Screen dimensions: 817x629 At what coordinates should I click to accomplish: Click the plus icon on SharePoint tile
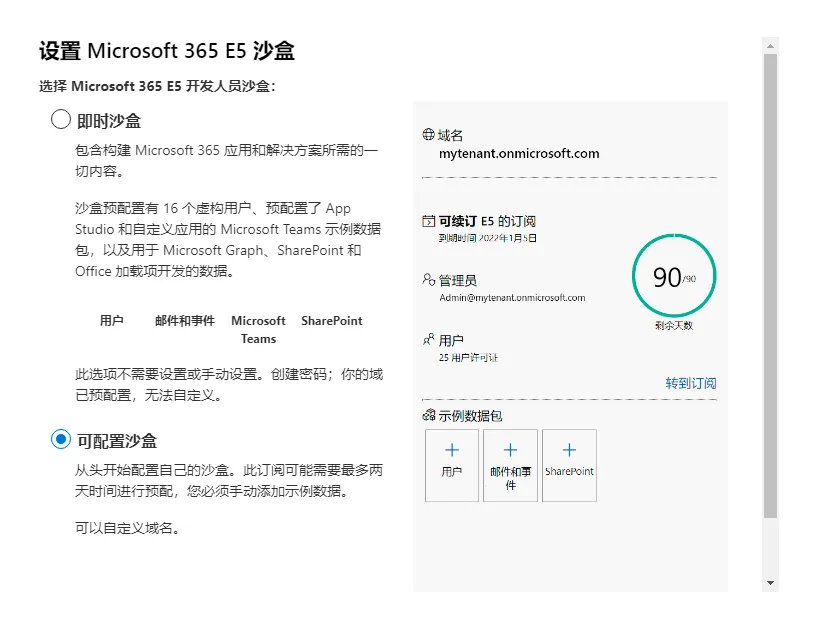point(569,451)
